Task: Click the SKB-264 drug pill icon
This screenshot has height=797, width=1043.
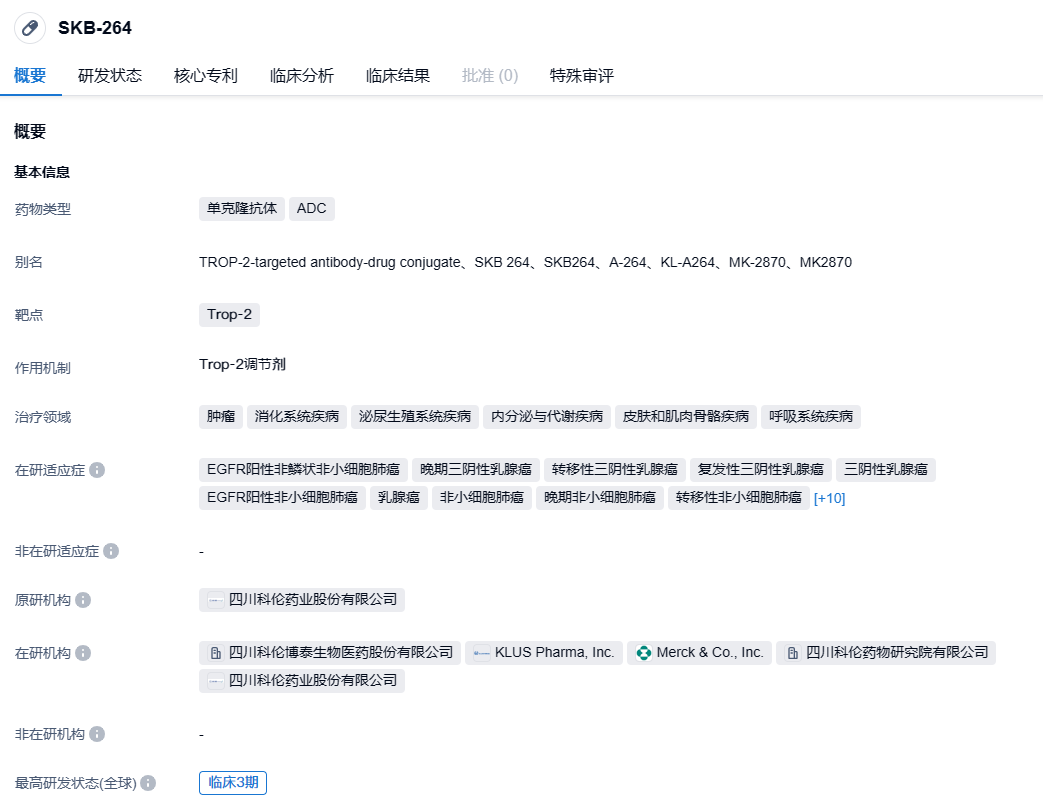Action: (x=30, y=28)
